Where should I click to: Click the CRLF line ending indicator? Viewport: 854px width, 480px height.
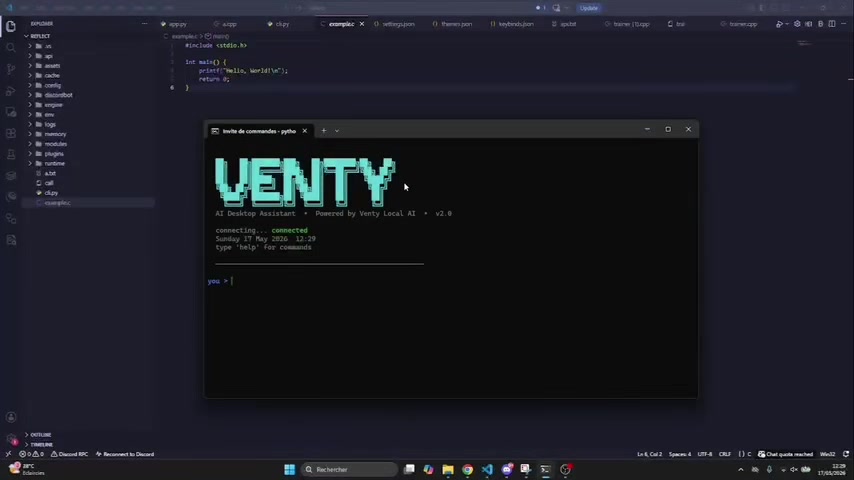(724, 454)
